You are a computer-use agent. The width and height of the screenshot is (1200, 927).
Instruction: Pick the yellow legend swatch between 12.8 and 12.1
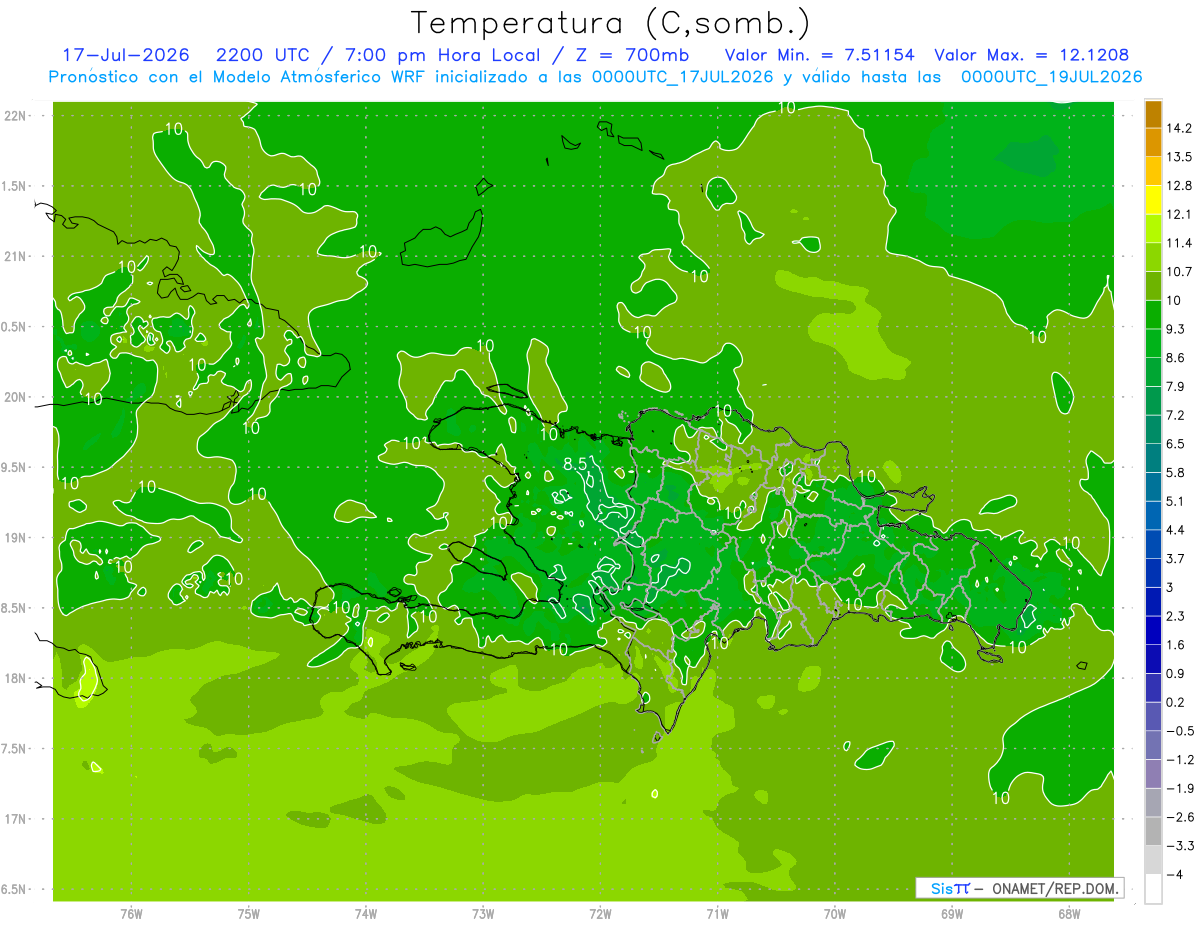click(1153, 200)
